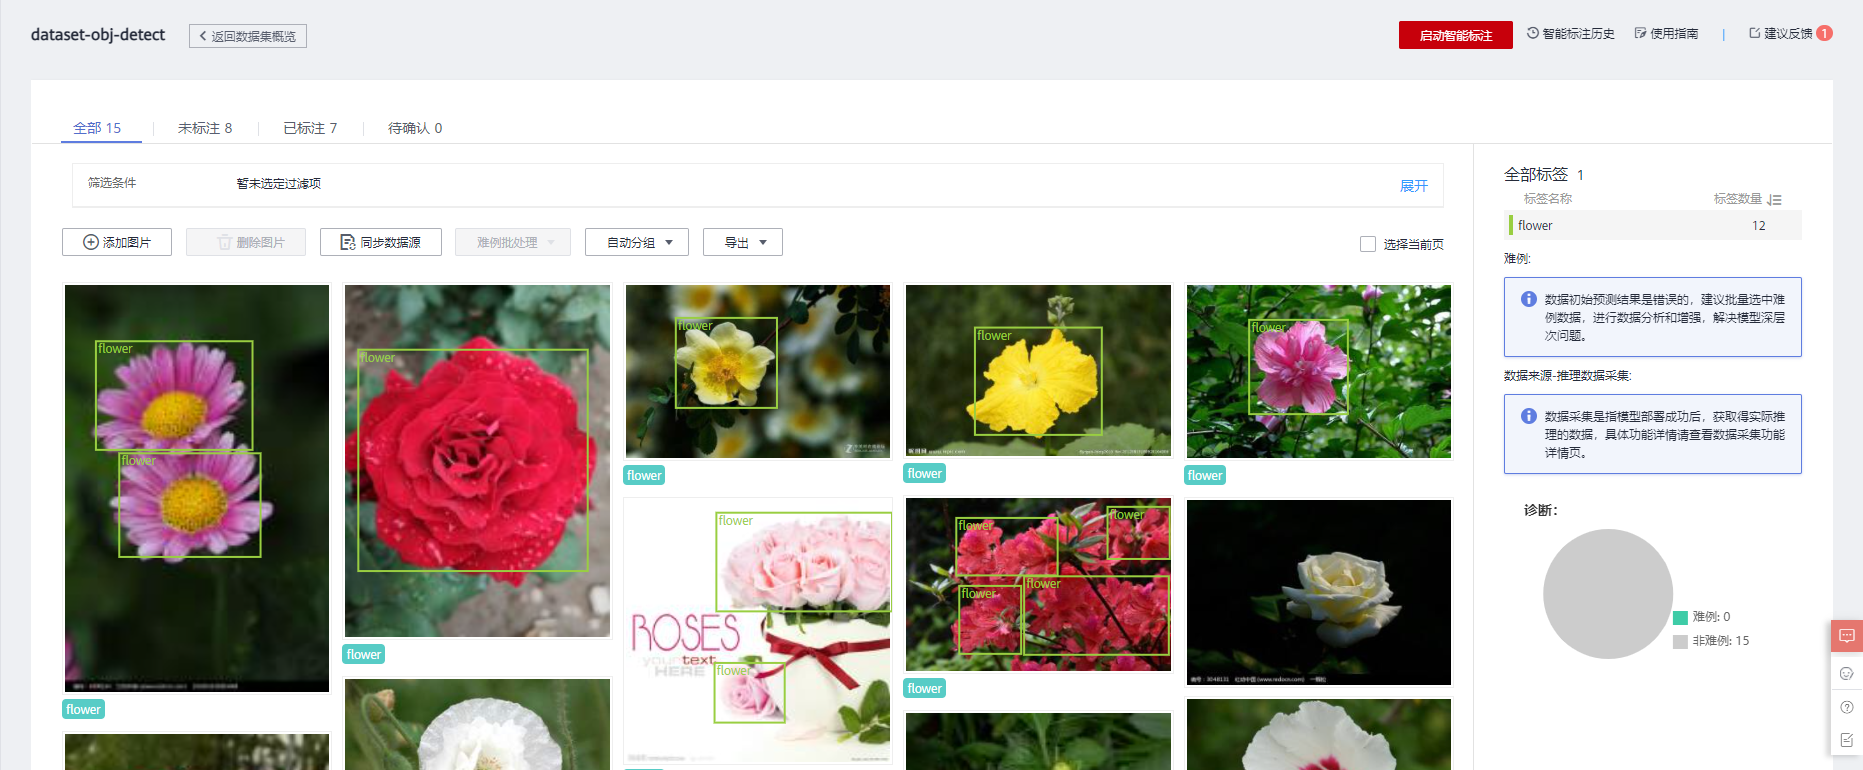Click the floating smiley face icon
1863x770 pixels.
(x=1847, y=673)
